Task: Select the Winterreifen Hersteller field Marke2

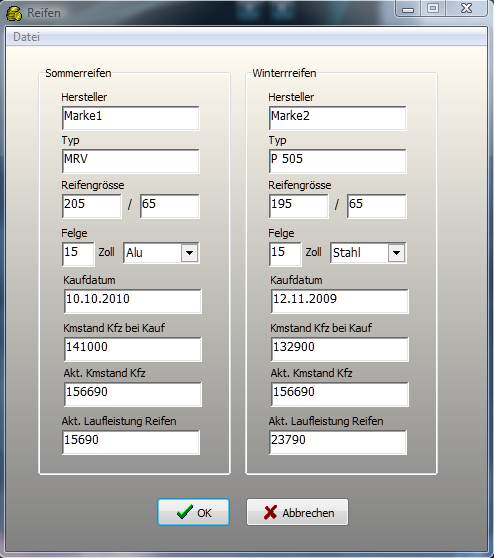Action: 337,118
